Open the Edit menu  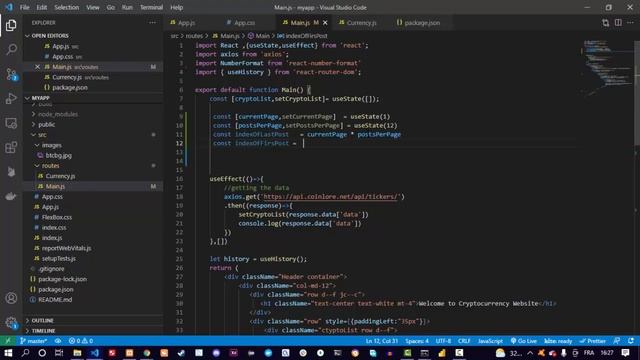pyautogui.click(x=42, y=7)
